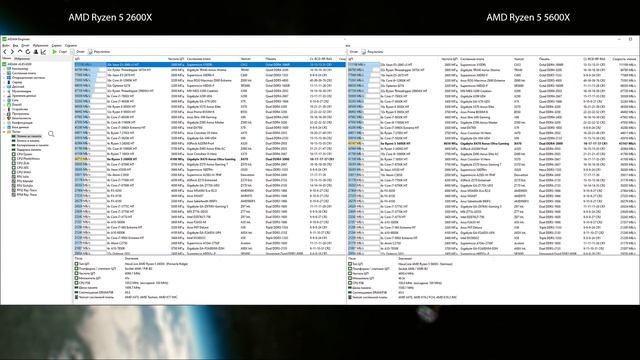Viewport: 640px width, 360px height.
Task: Select the Безопасность shield icon in tree
Action: point(9,118)
